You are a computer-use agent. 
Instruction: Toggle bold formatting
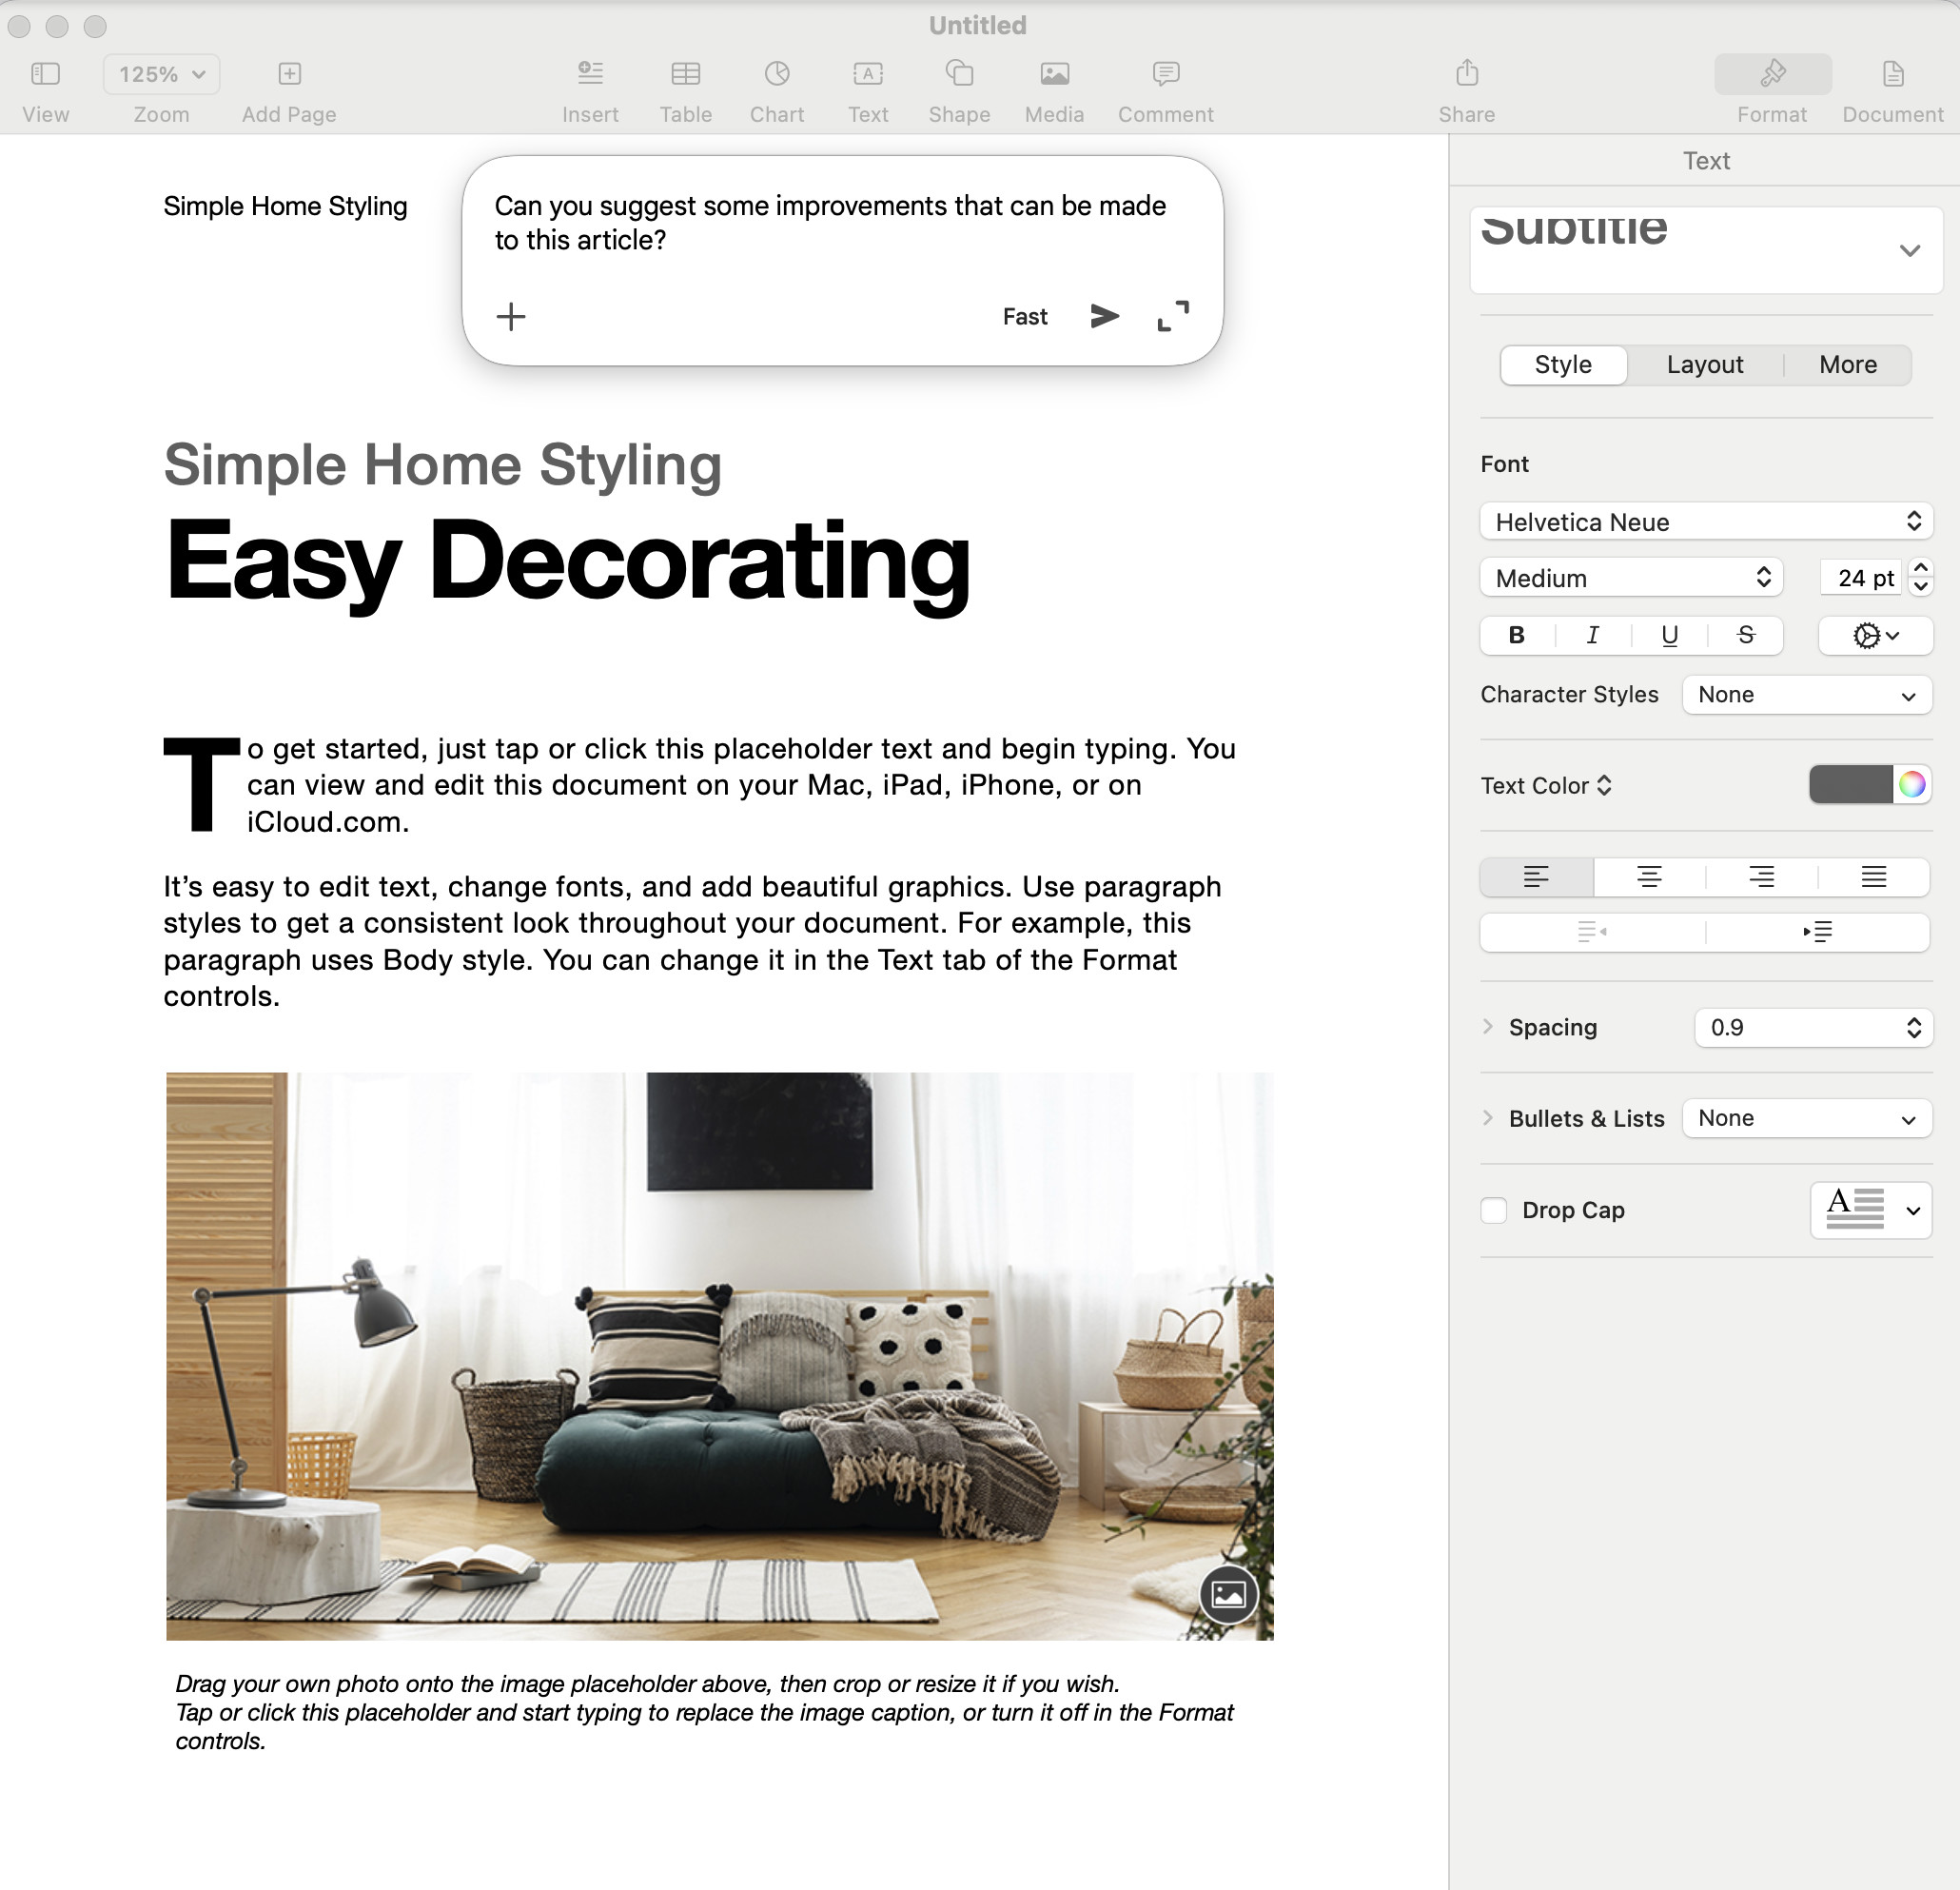coord(1516,635)
